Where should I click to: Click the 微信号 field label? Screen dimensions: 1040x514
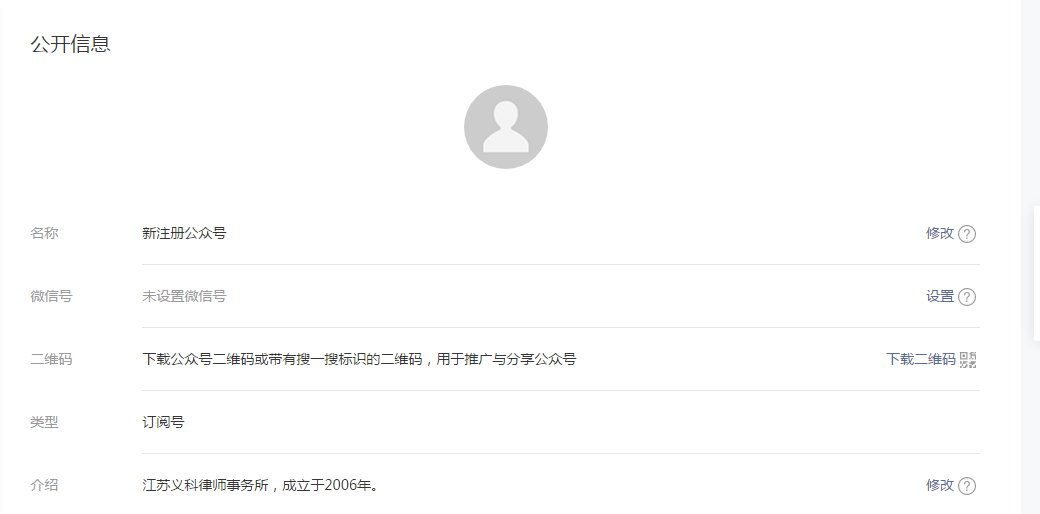(51, 296)
